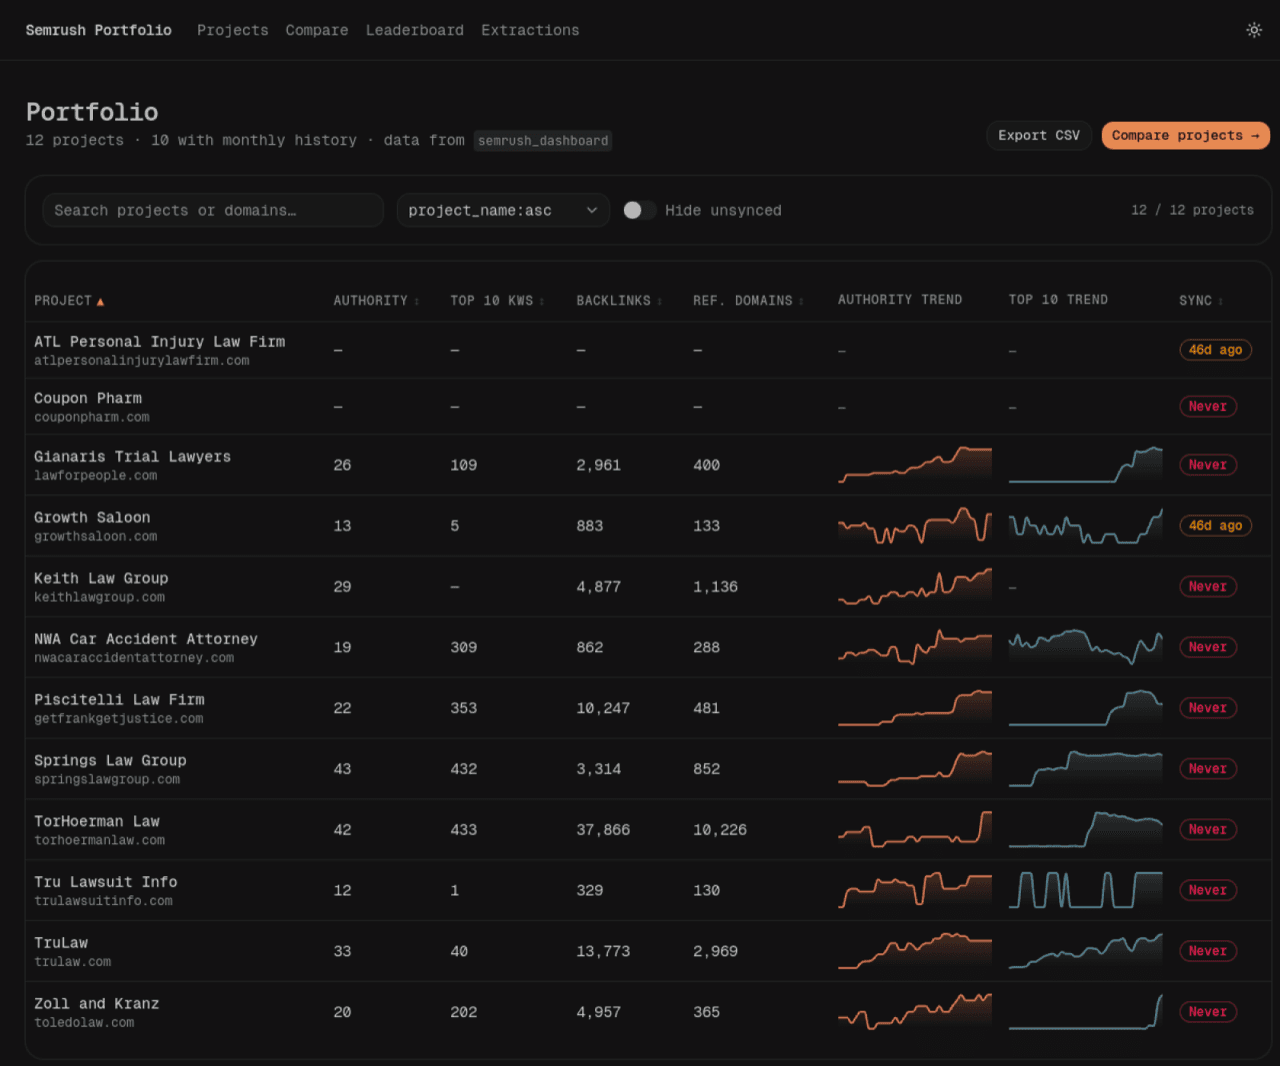Open Zoll and Kranz top 10 trend sparkline
This screenshot has width=1280, height=1066.
(x=1086, y=1012)
